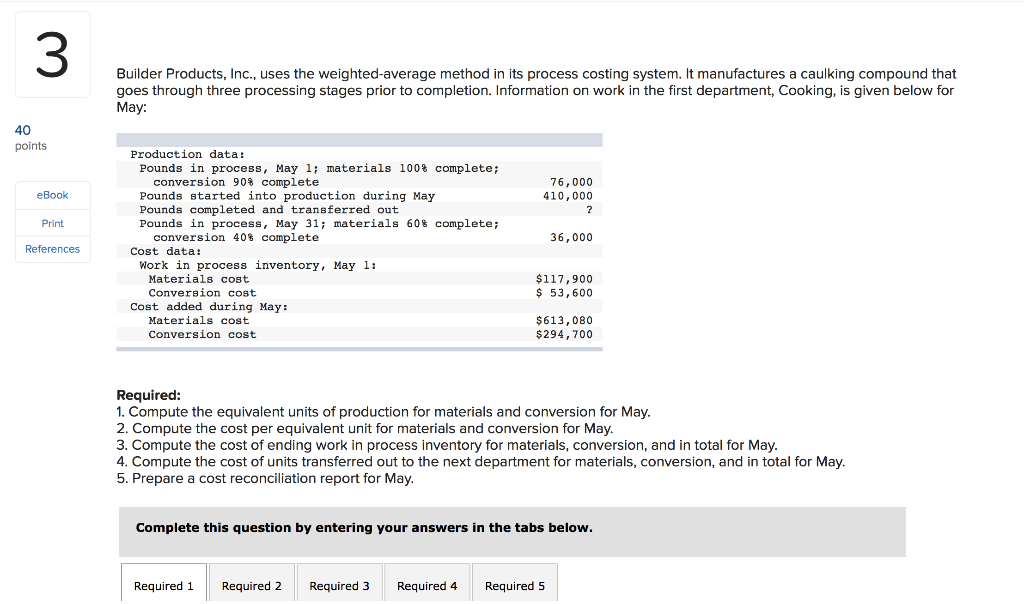The width and height of the screenshot is (1024, 604).
Task: Select the Required 3 tab
Action: click(x=339, y=585)
